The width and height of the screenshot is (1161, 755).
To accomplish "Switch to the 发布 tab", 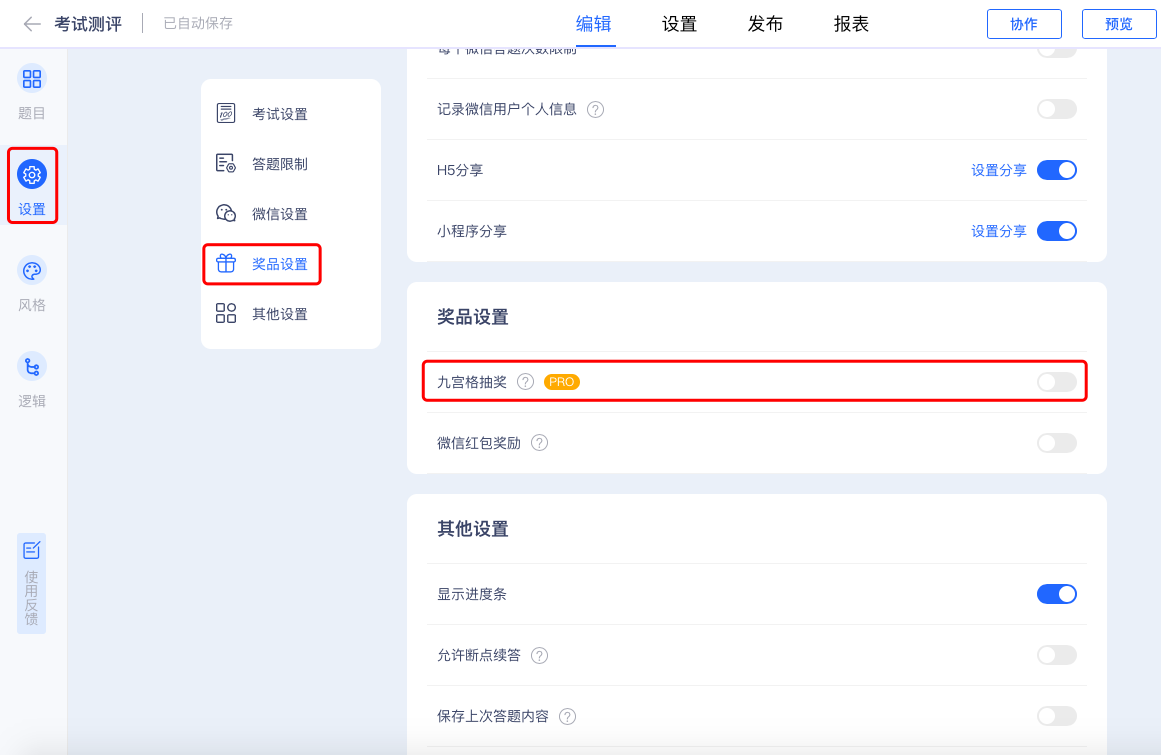I will [x=766, y=24].
